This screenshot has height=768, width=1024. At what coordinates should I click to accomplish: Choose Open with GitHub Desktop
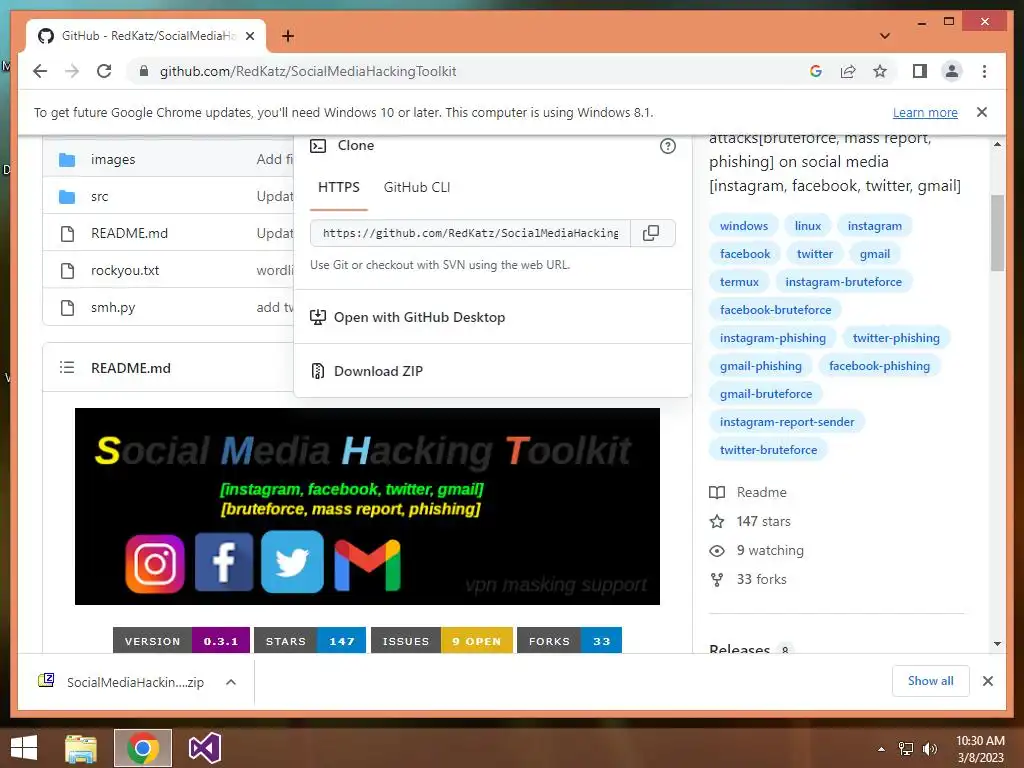(x=408, y=317)
